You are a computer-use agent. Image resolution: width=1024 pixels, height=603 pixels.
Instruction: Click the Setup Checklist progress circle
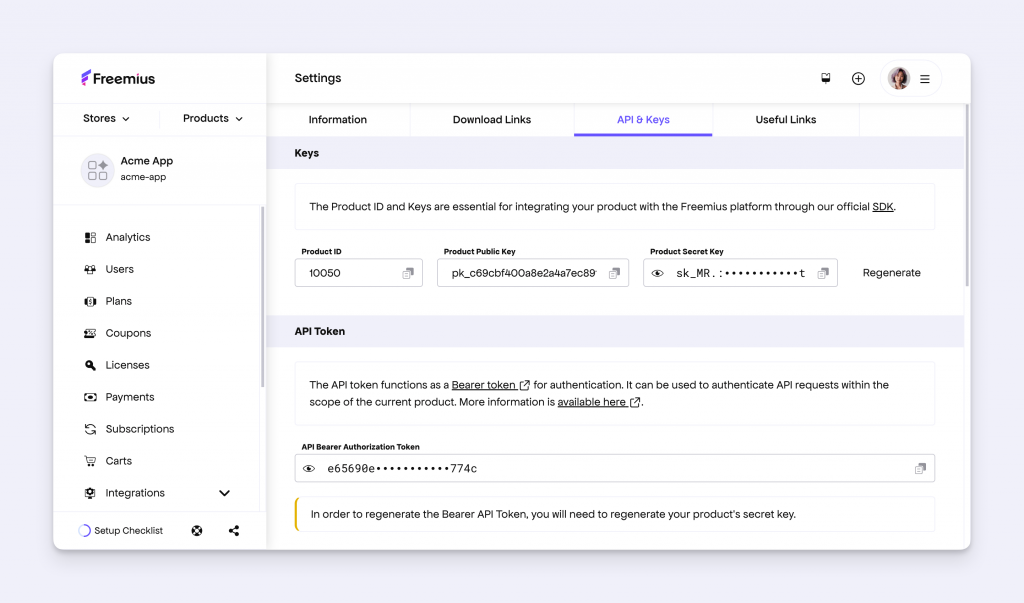84,530
